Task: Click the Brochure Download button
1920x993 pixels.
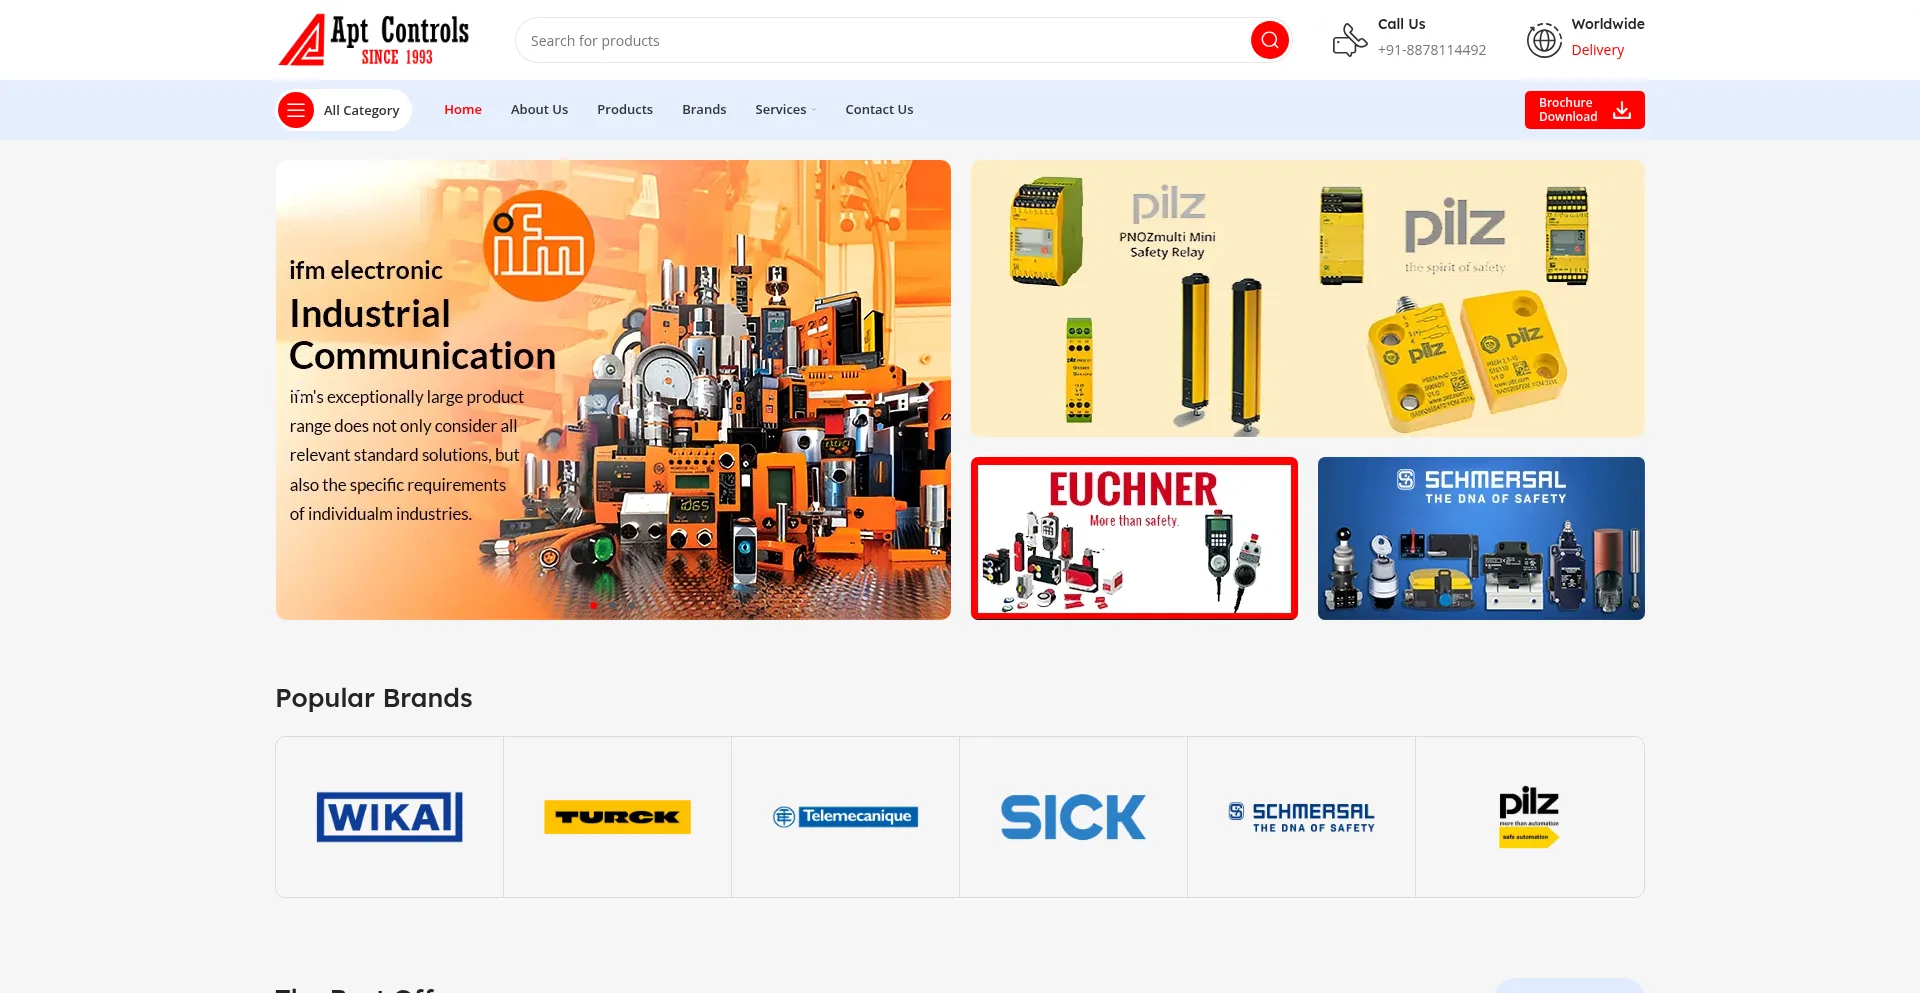Action: (x=1584, y=110)
